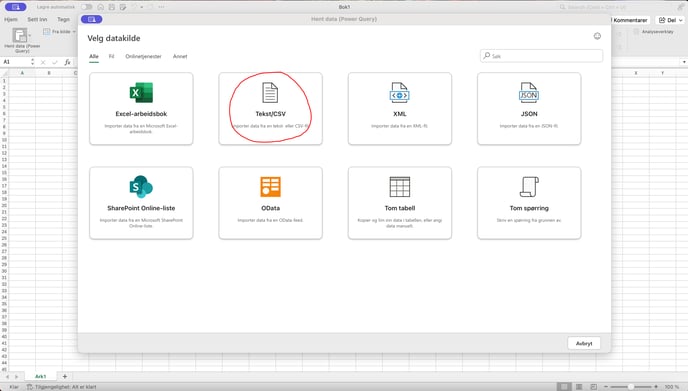Click the smiley feedback icon in dialog
Screen dimensions: 688x391
point(597,36)
